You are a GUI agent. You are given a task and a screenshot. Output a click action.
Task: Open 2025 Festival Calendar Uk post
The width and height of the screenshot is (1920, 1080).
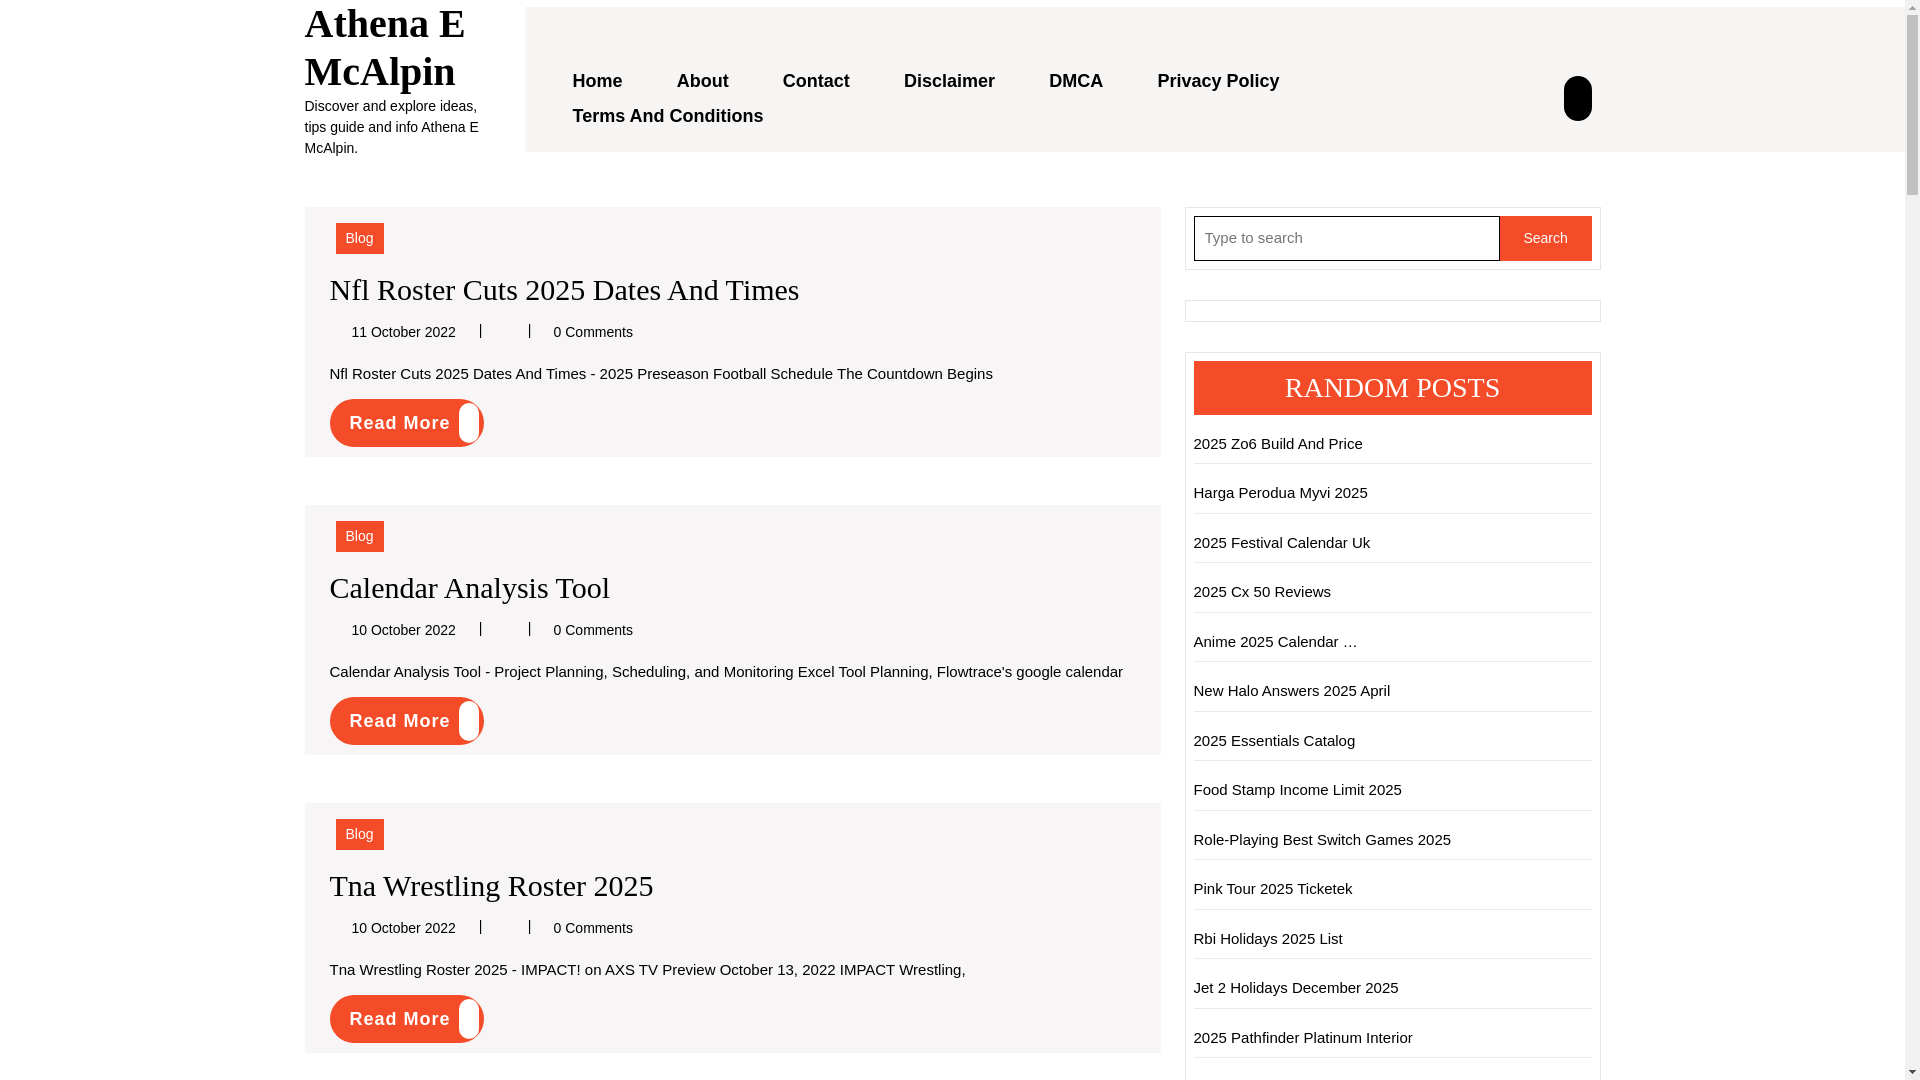pos(1282,543)
